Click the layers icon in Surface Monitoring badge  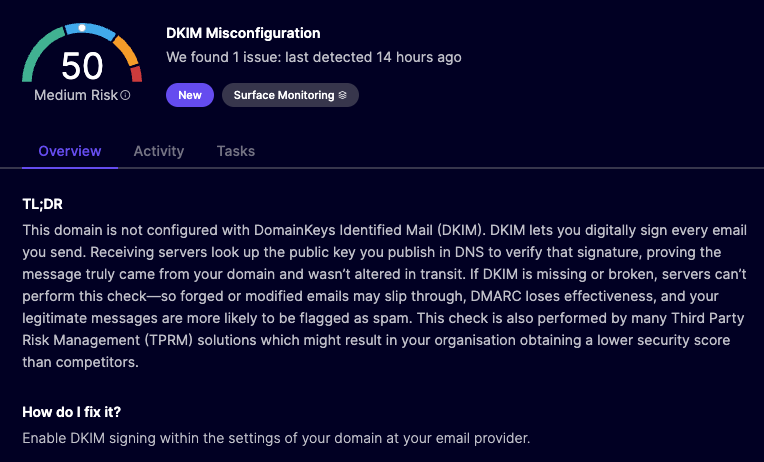pos(342,96)
